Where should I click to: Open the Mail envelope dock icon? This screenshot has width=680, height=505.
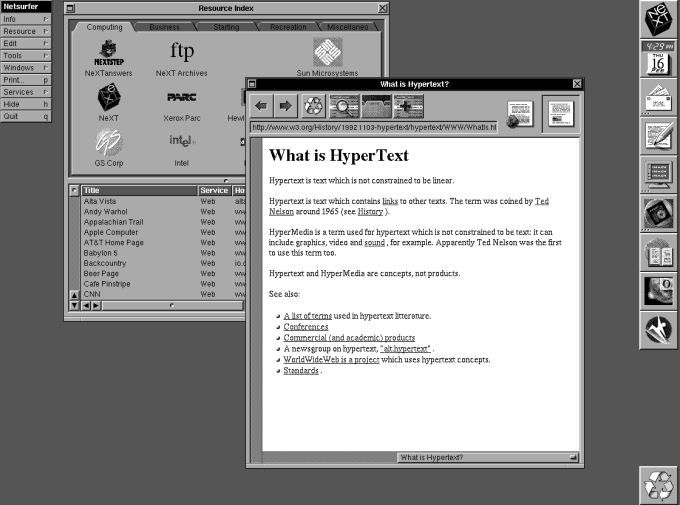pos(658,98)
